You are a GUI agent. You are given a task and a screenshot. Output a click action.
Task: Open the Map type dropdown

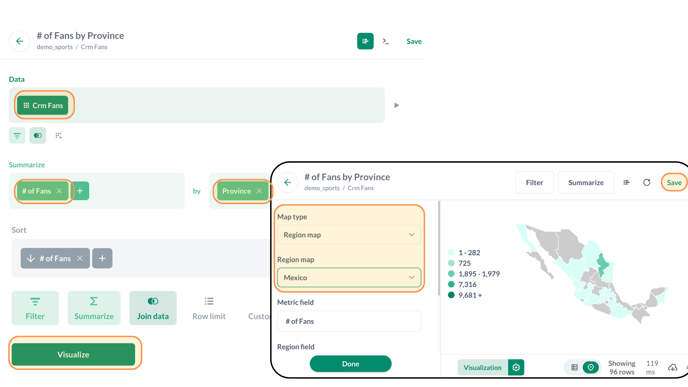pyautogui.click(x=349, y=235)
